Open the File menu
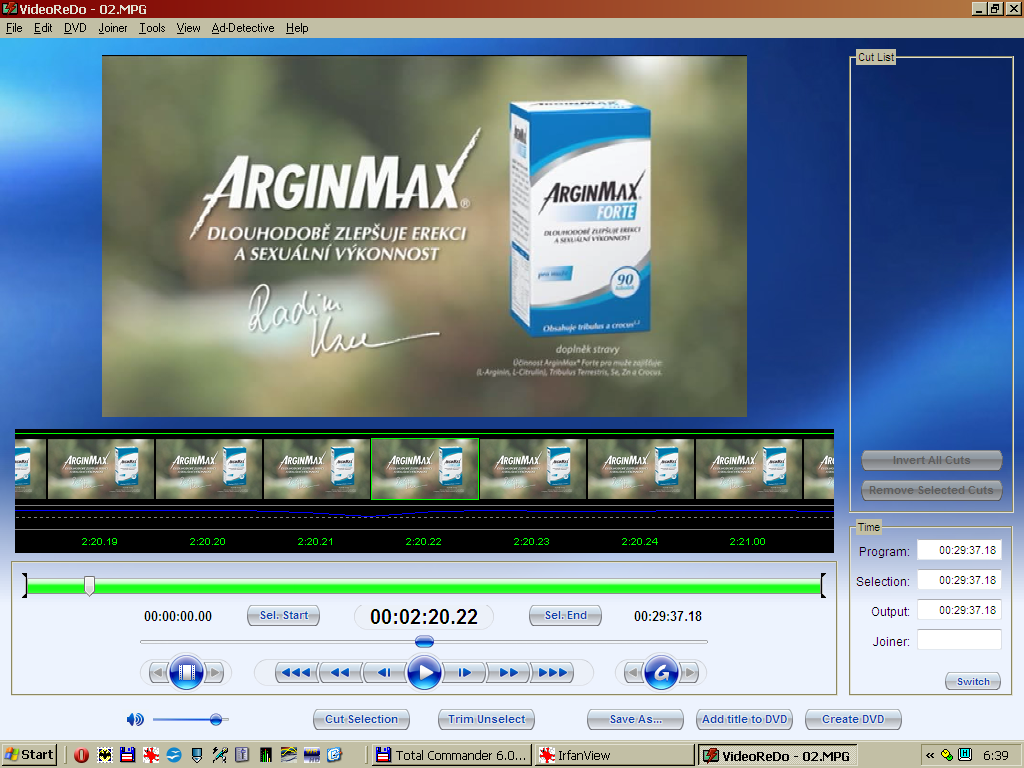The height and width of the screenshot is (768, 1024). click(14, 28)
